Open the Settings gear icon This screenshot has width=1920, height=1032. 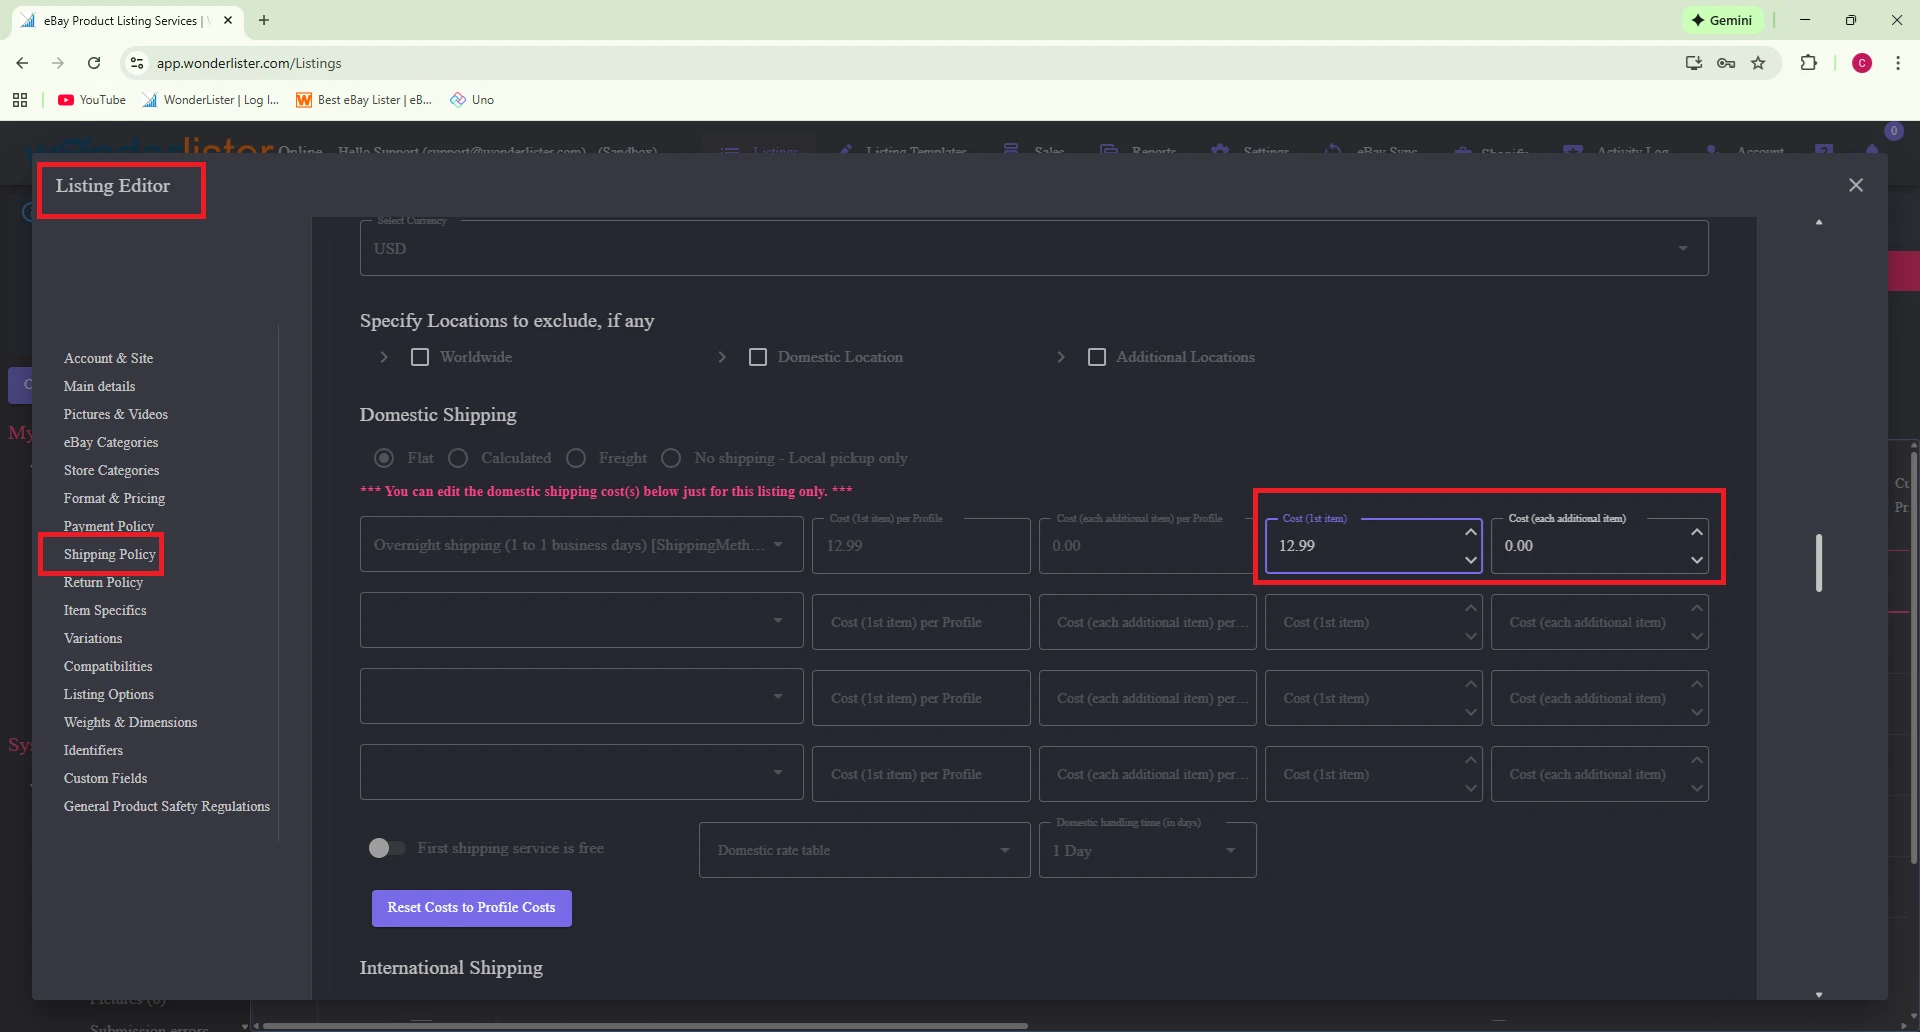[x=1220, y=149]
